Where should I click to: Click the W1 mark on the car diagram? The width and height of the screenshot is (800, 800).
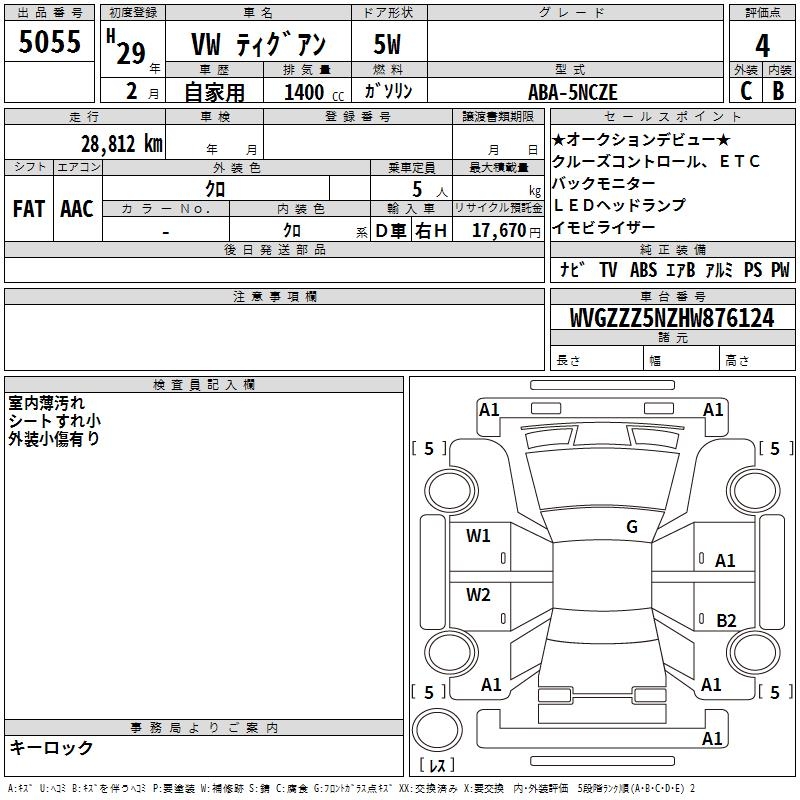pos(478,536)
